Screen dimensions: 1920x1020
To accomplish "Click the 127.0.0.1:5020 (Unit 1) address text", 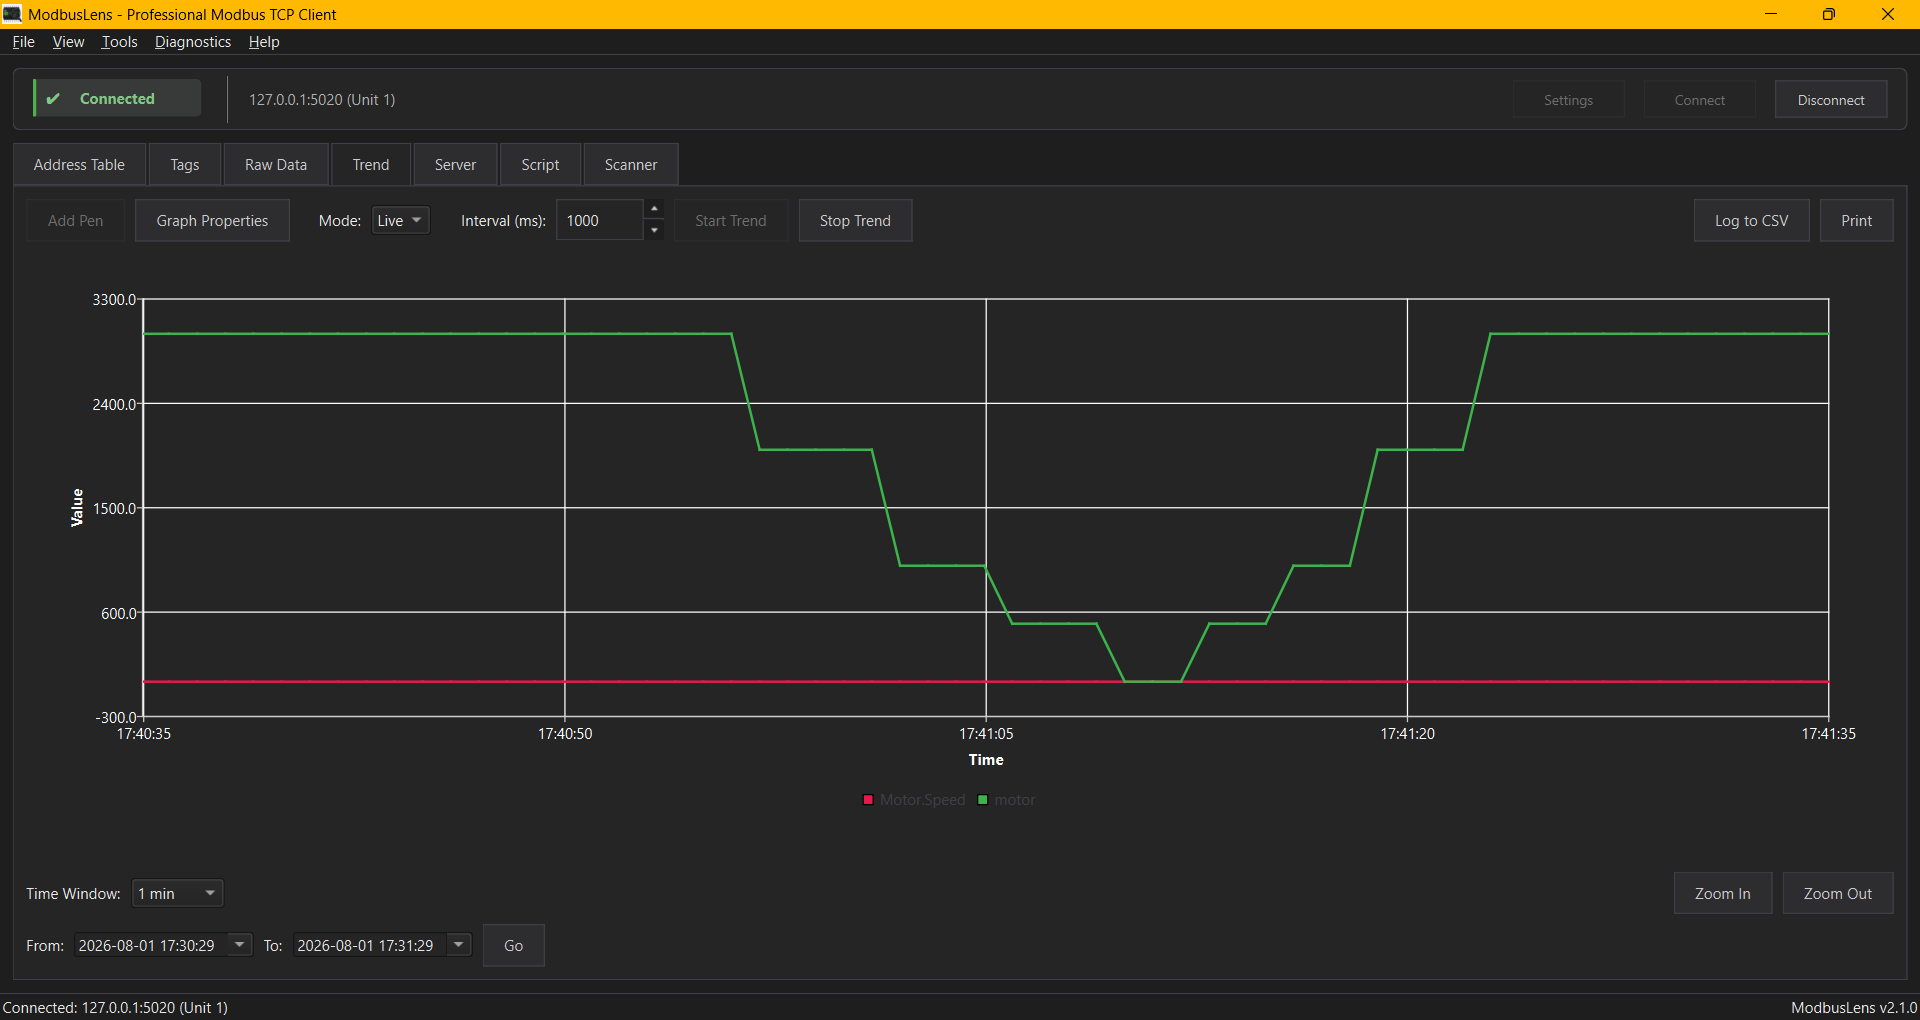I will [322, 100].
